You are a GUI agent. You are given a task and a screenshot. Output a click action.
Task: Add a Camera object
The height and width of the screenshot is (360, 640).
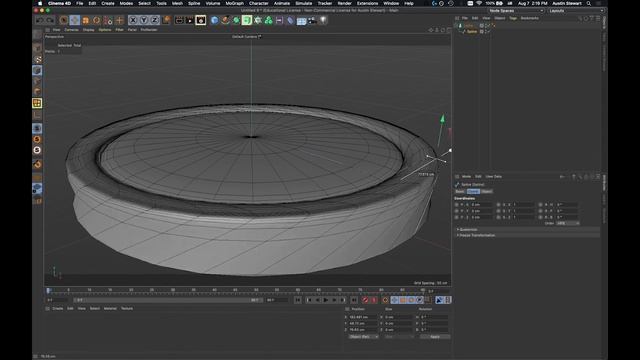tap(312, 20)
